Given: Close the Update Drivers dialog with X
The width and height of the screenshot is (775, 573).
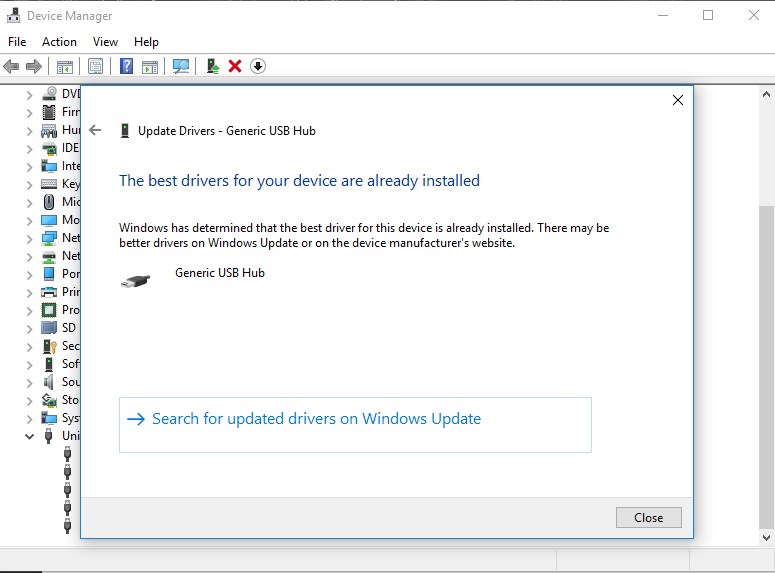Looking at the screenshot, I should pos(678,100).
